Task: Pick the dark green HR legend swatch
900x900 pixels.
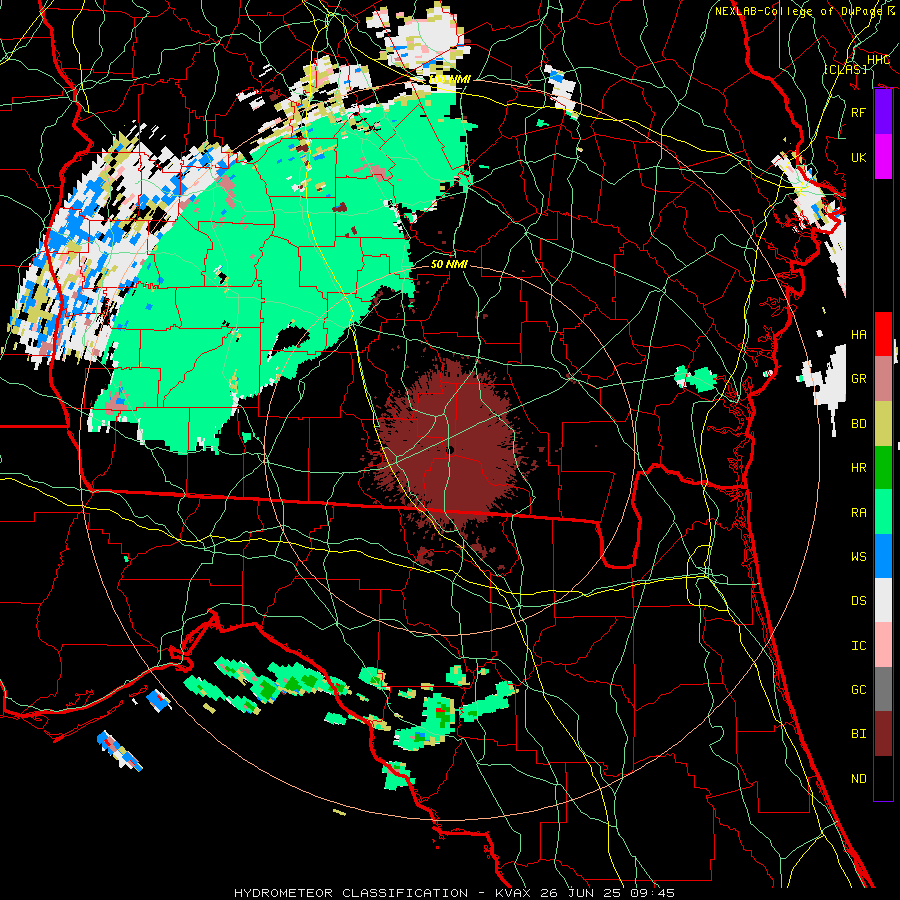Action: [883, 467]
